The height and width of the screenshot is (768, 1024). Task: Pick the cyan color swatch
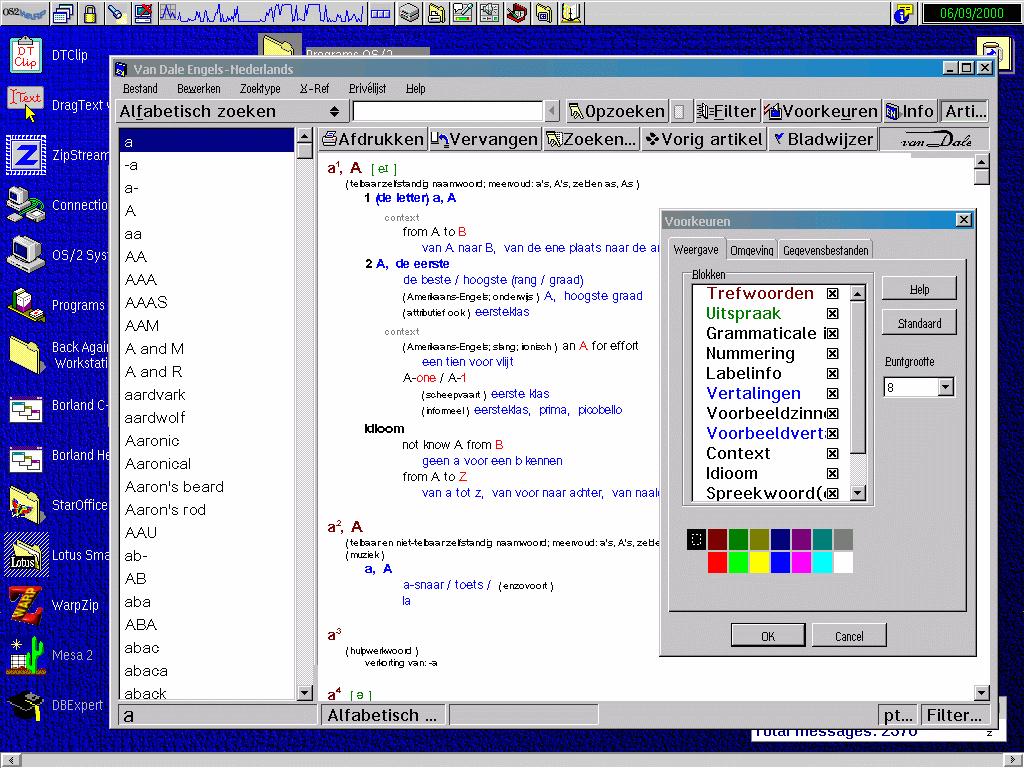822,562
